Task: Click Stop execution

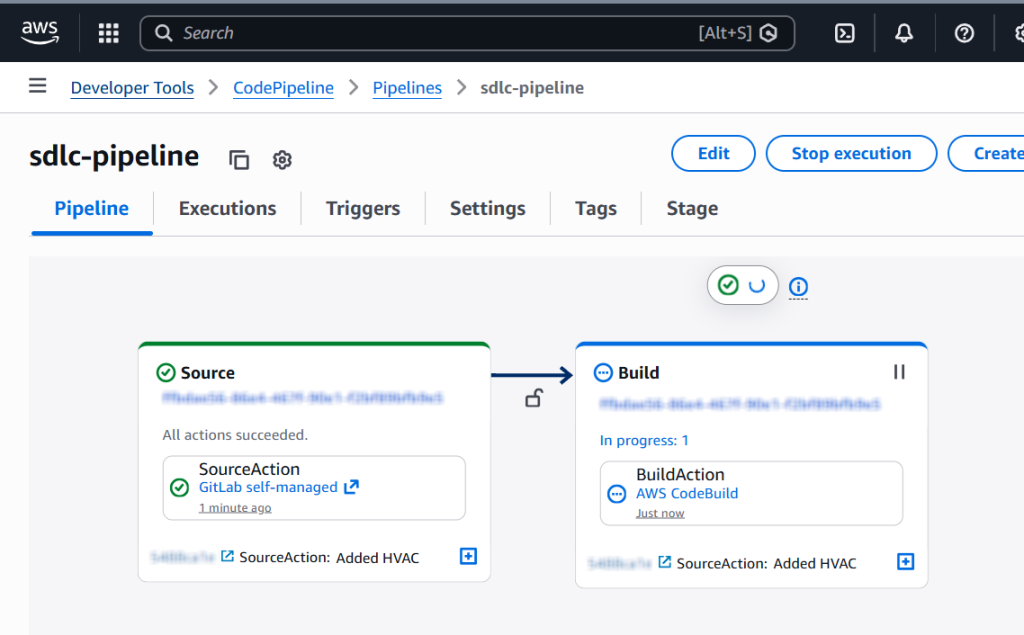Action: click(851, 154)
